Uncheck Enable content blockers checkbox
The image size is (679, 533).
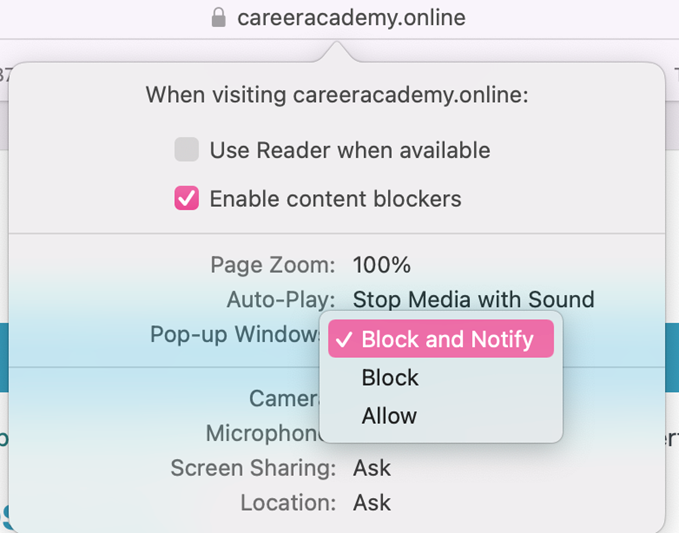click(x=187, y=198)
